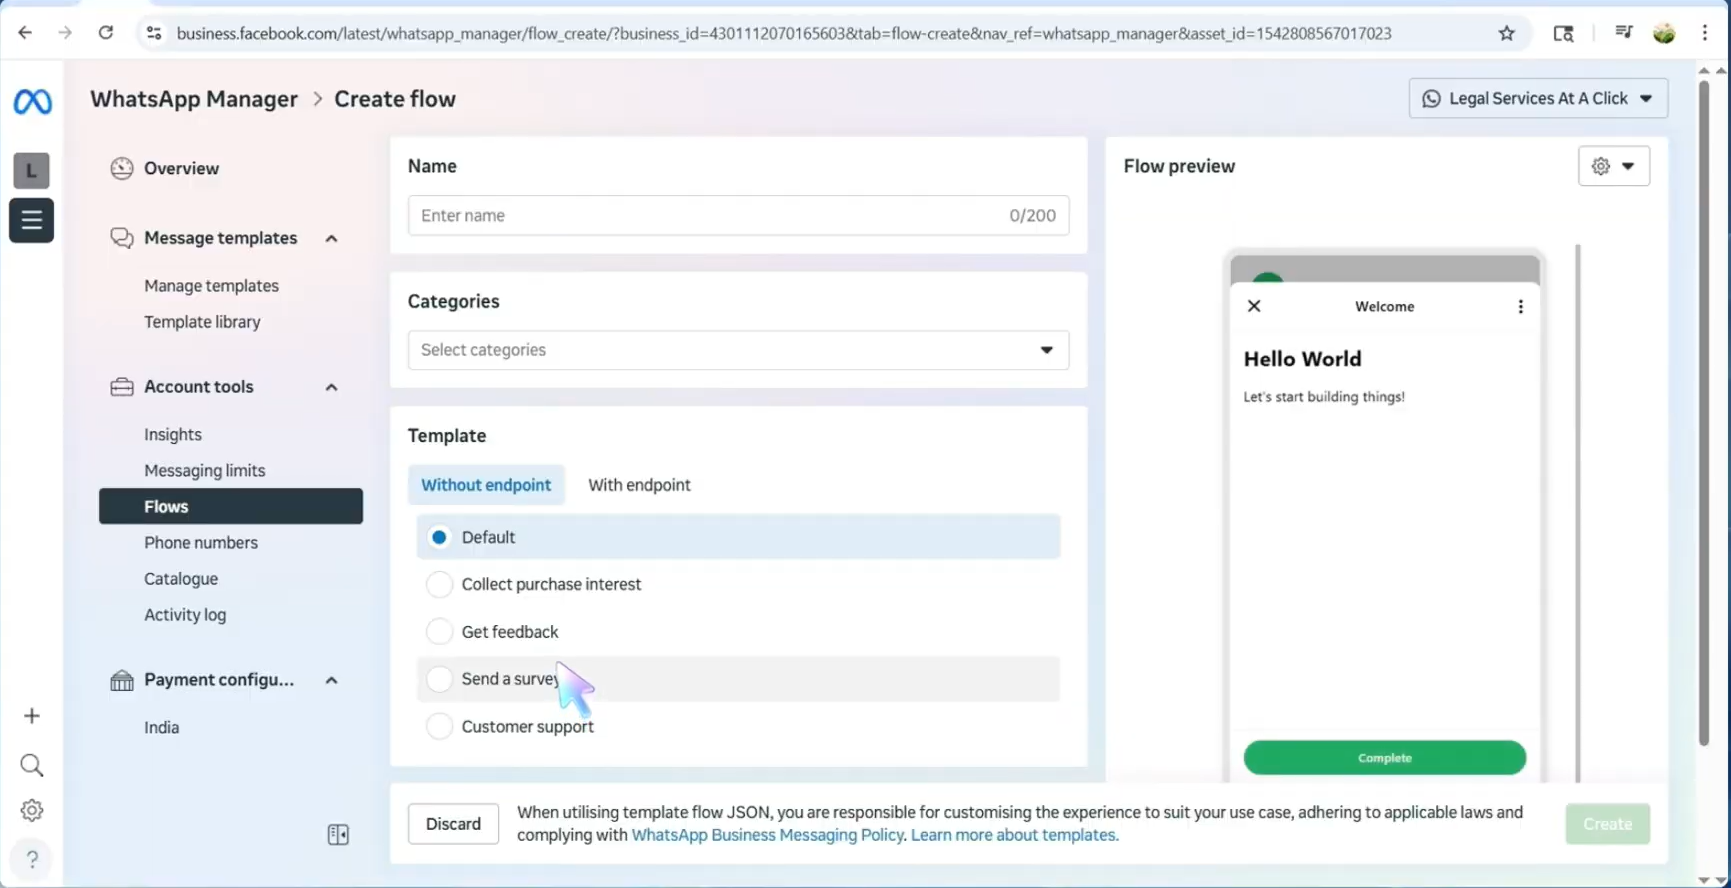Screen dimensions: 1731x888
Task: Select the Collect purchase interest radio option
Action: click(439, 584)
